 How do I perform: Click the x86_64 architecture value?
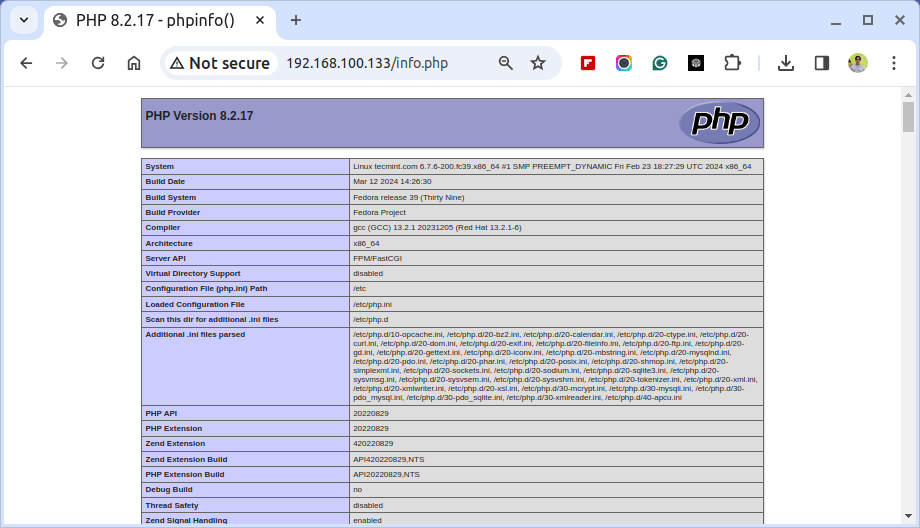click(366, 243)
